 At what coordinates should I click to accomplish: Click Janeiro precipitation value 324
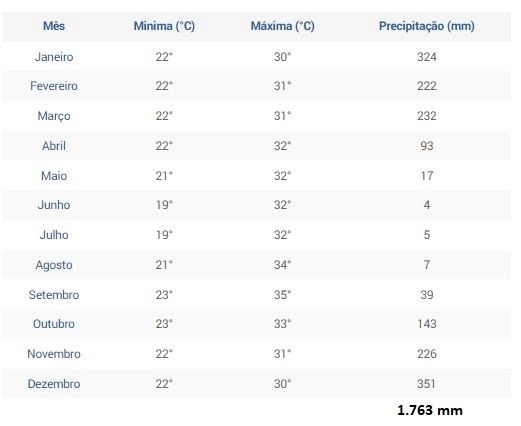(x=427, y=57)
